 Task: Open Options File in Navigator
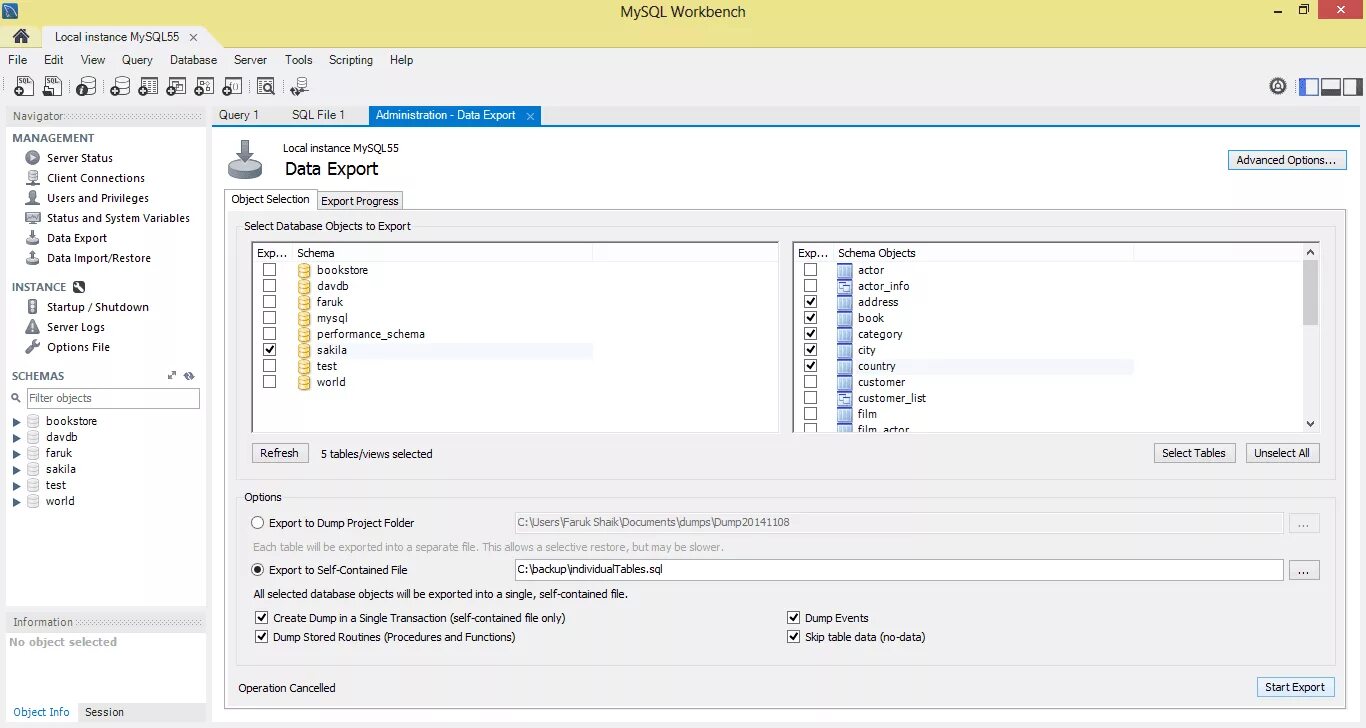[x=78, y=347]
